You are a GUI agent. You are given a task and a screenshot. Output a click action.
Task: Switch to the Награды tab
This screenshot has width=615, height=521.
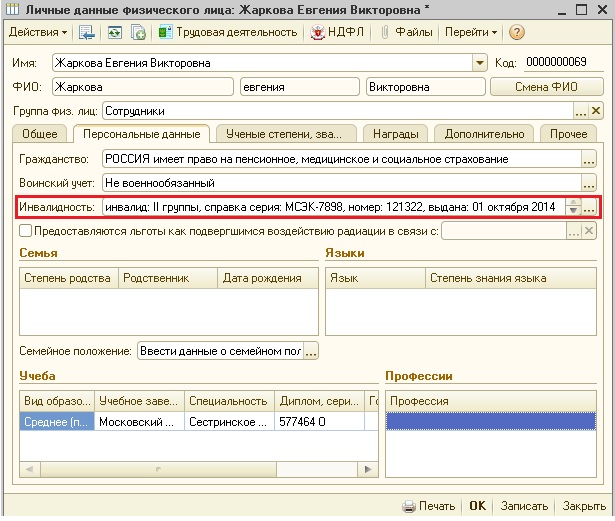point(395,134)
